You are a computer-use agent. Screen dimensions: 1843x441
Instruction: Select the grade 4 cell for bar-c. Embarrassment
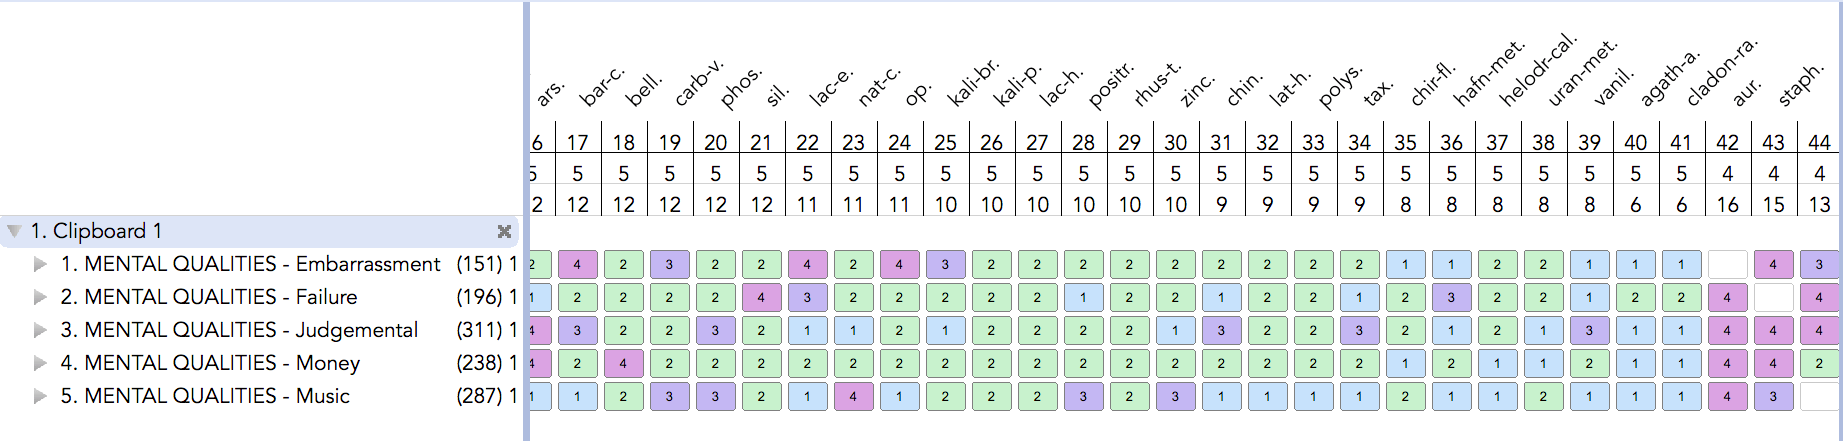[577, 265]
